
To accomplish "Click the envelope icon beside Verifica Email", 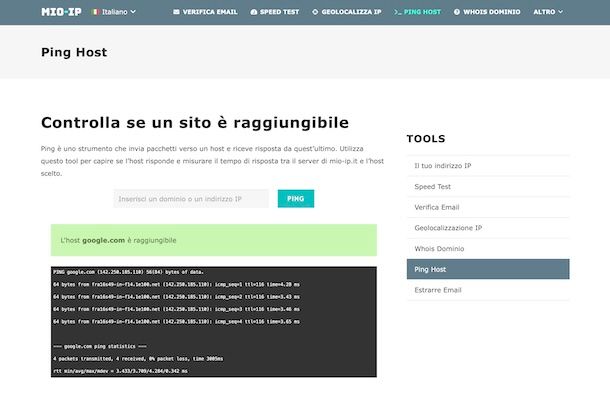I will [176, 12].
